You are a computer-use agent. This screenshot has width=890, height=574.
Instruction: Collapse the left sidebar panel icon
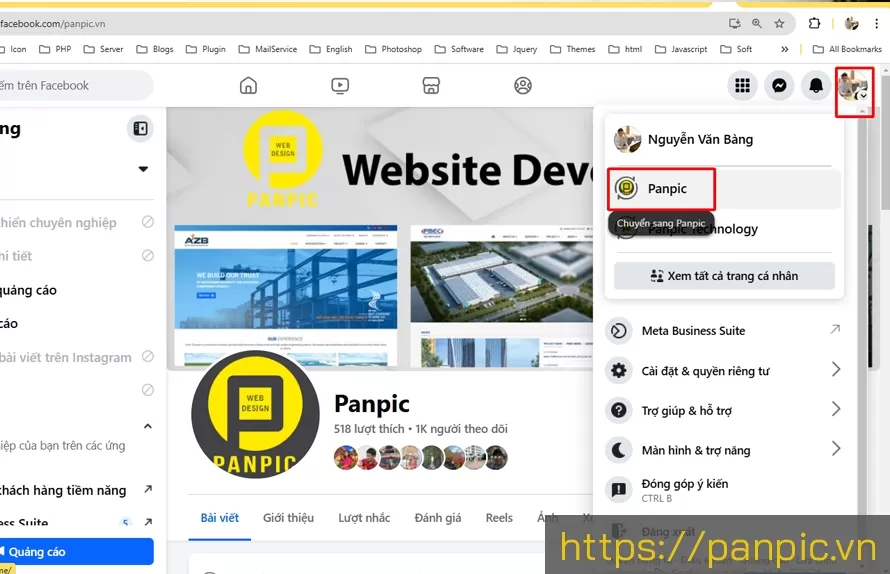(140, 129)
